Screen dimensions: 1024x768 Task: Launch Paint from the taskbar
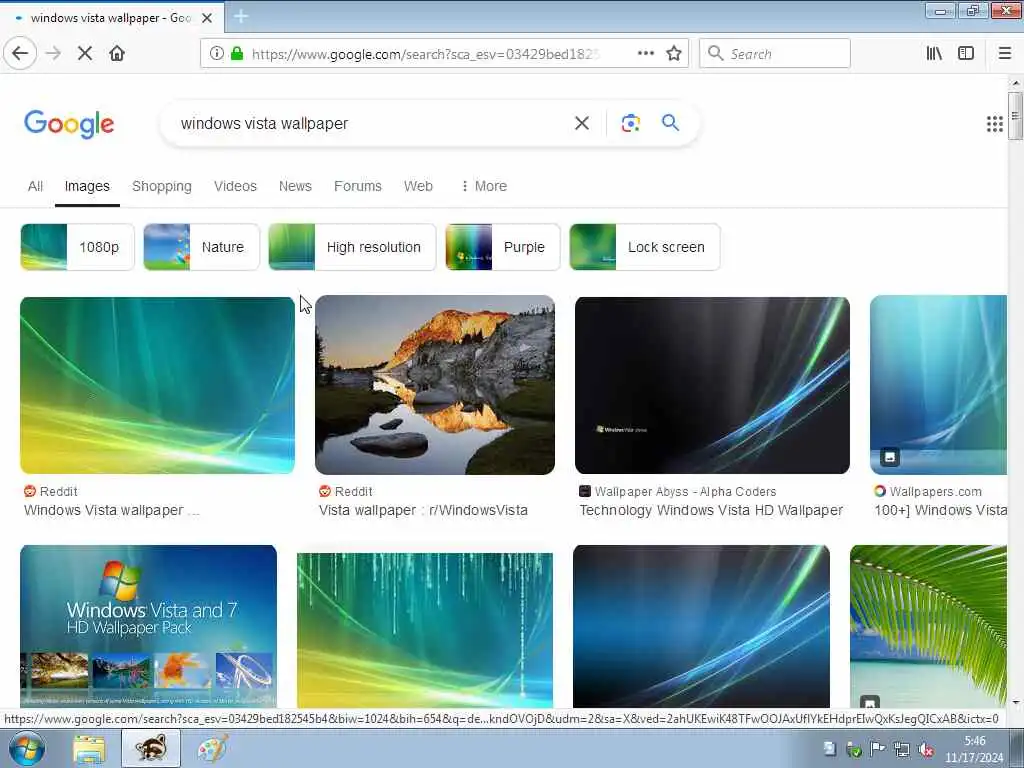click(213, 749)
